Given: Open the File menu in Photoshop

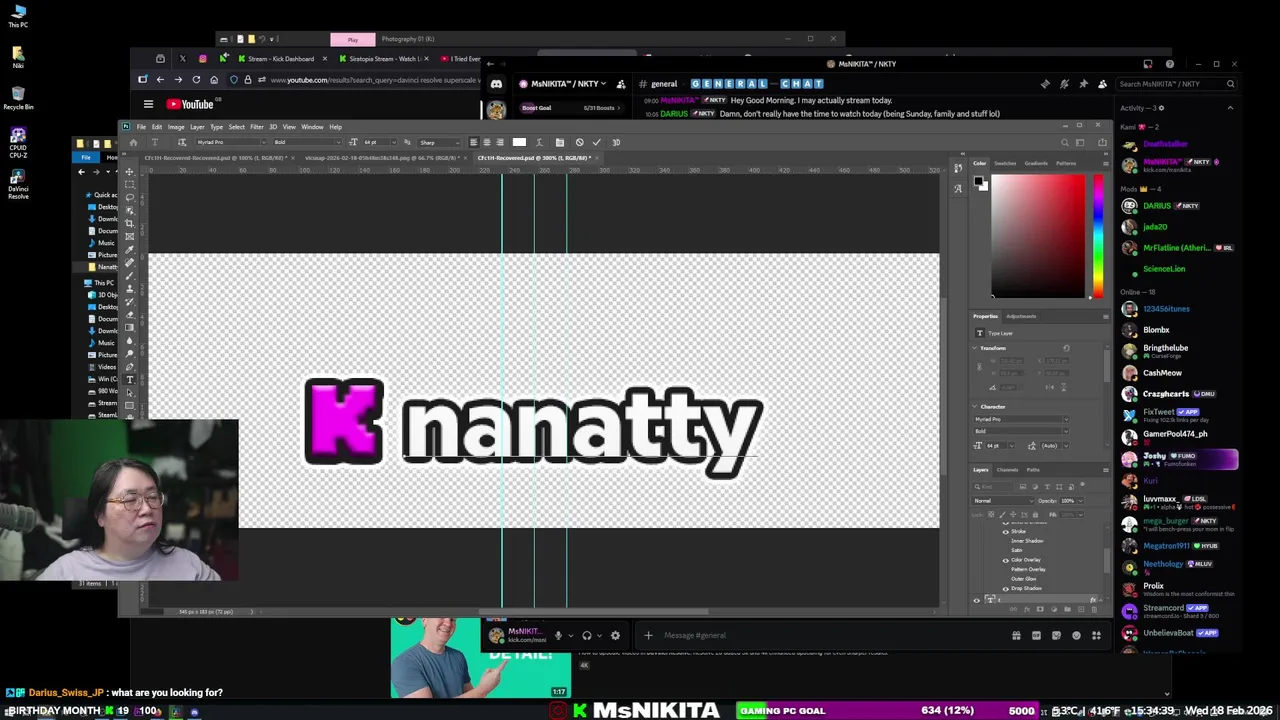Looking at the screenshot, I should 141,127.
